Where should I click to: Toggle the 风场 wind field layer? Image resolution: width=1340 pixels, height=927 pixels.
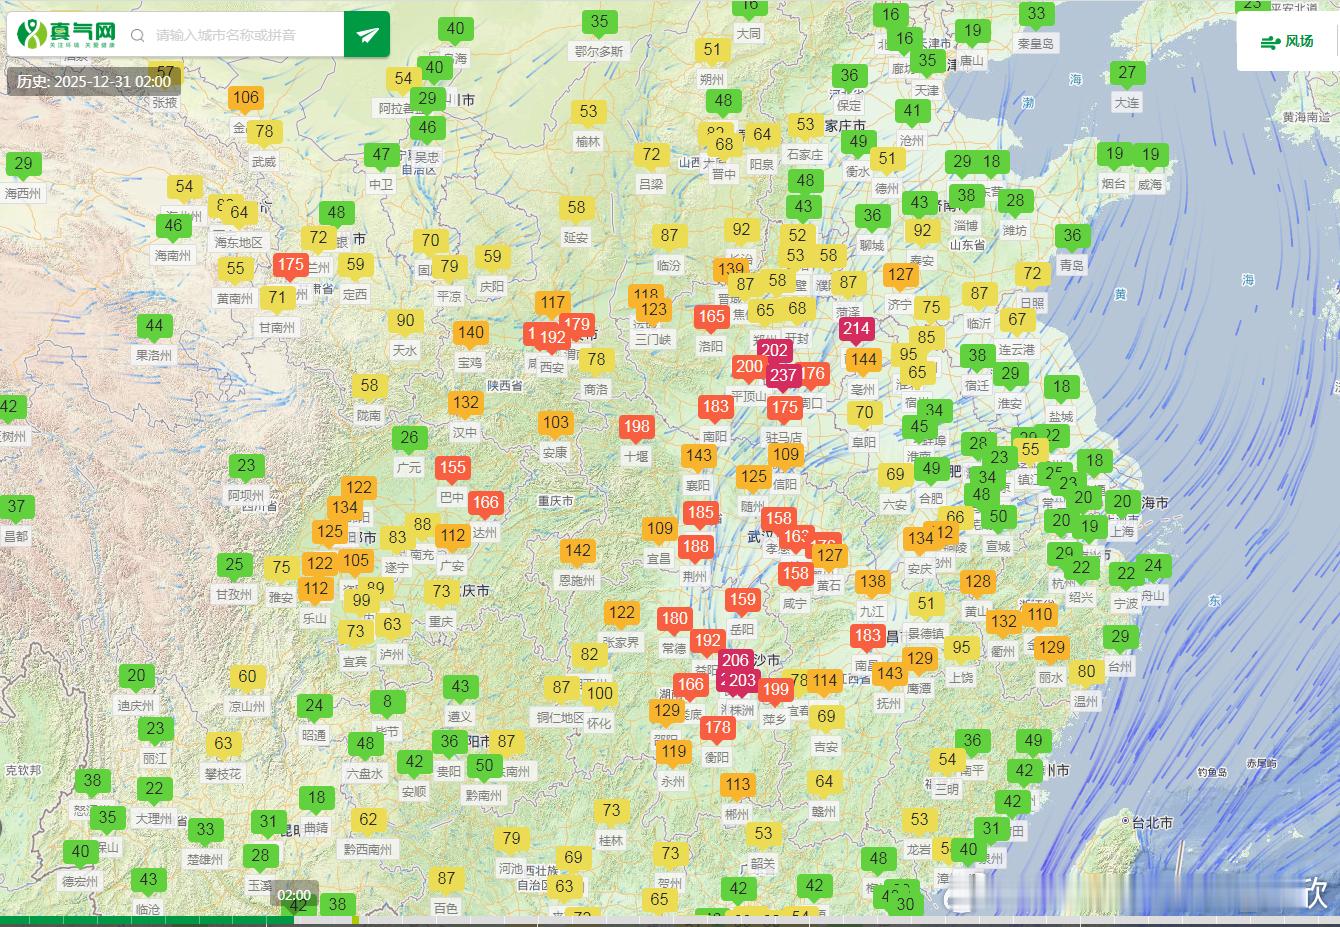1287,42
